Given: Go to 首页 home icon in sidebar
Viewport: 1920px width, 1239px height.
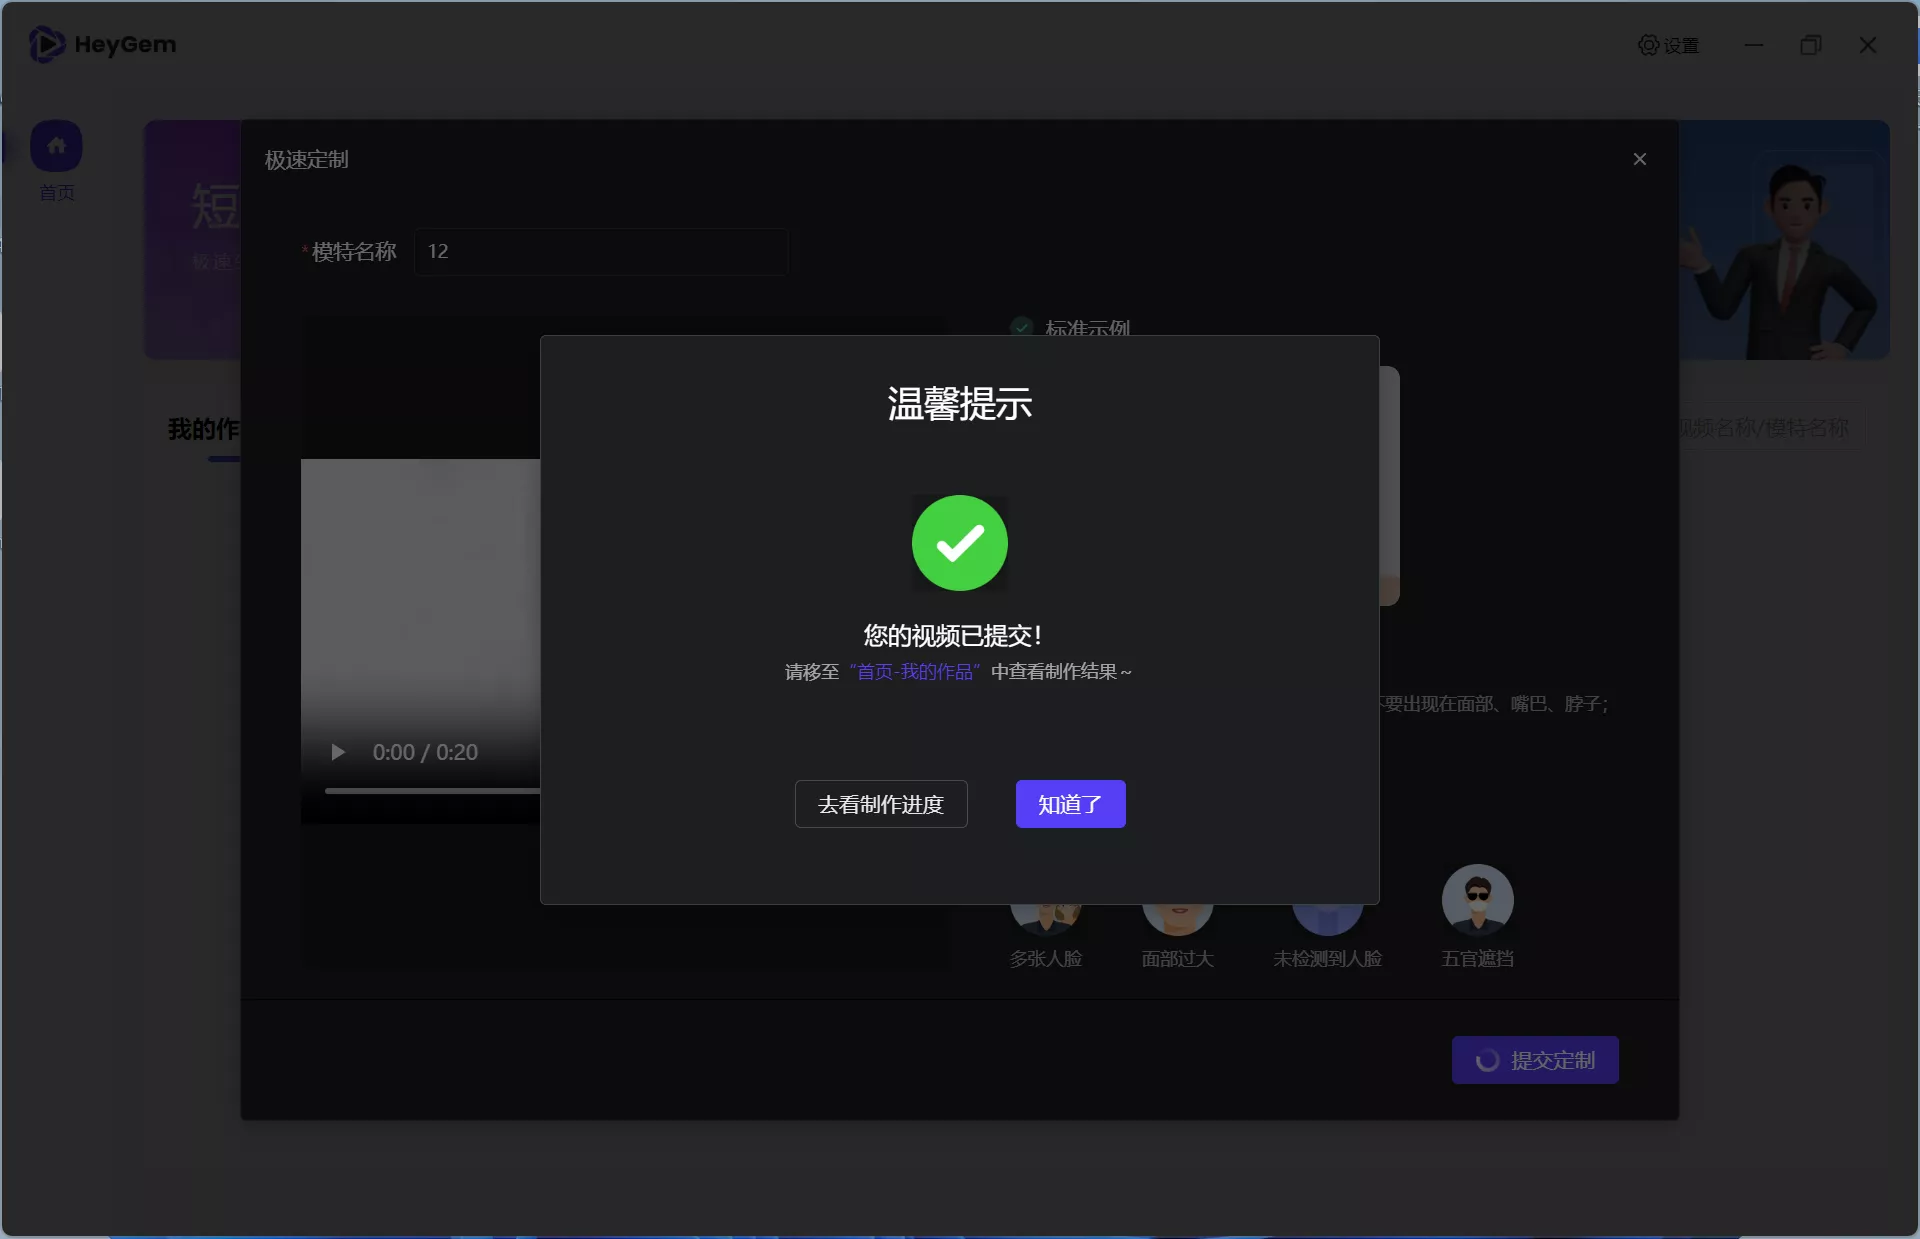Looking at the screenshot, I should [56, 147].
